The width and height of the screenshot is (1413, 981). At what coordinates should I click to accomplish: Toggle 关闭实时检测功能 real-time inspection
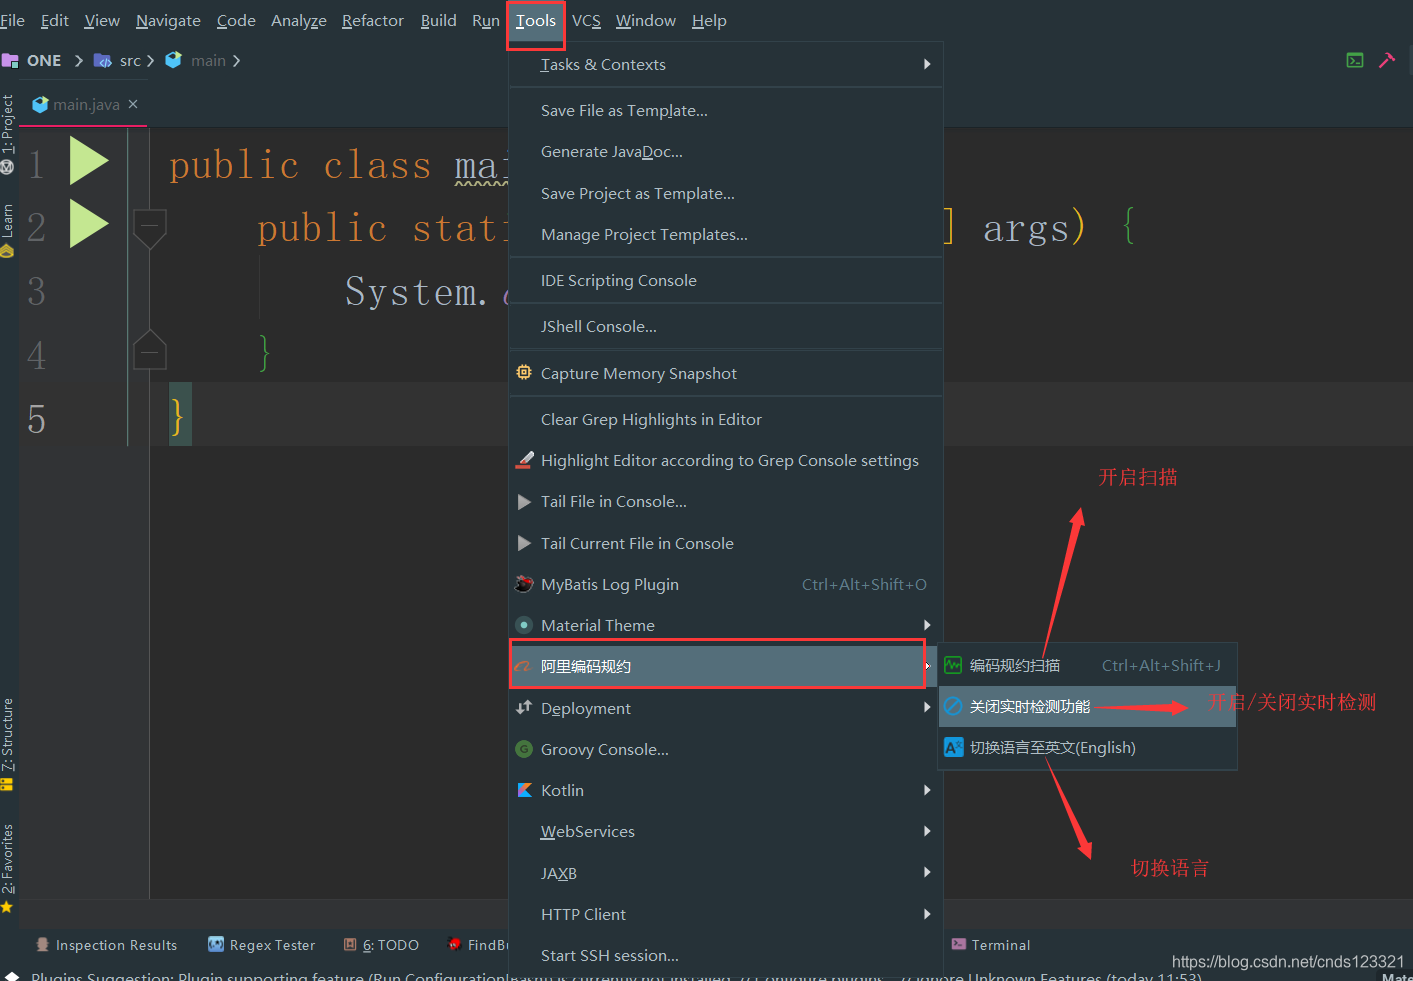(1087, 706)
